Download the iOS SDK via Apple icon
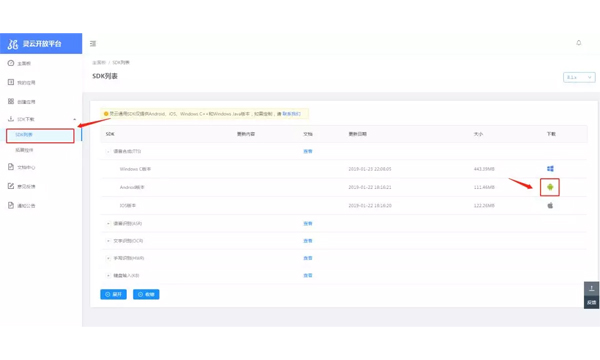 [550, 205]
